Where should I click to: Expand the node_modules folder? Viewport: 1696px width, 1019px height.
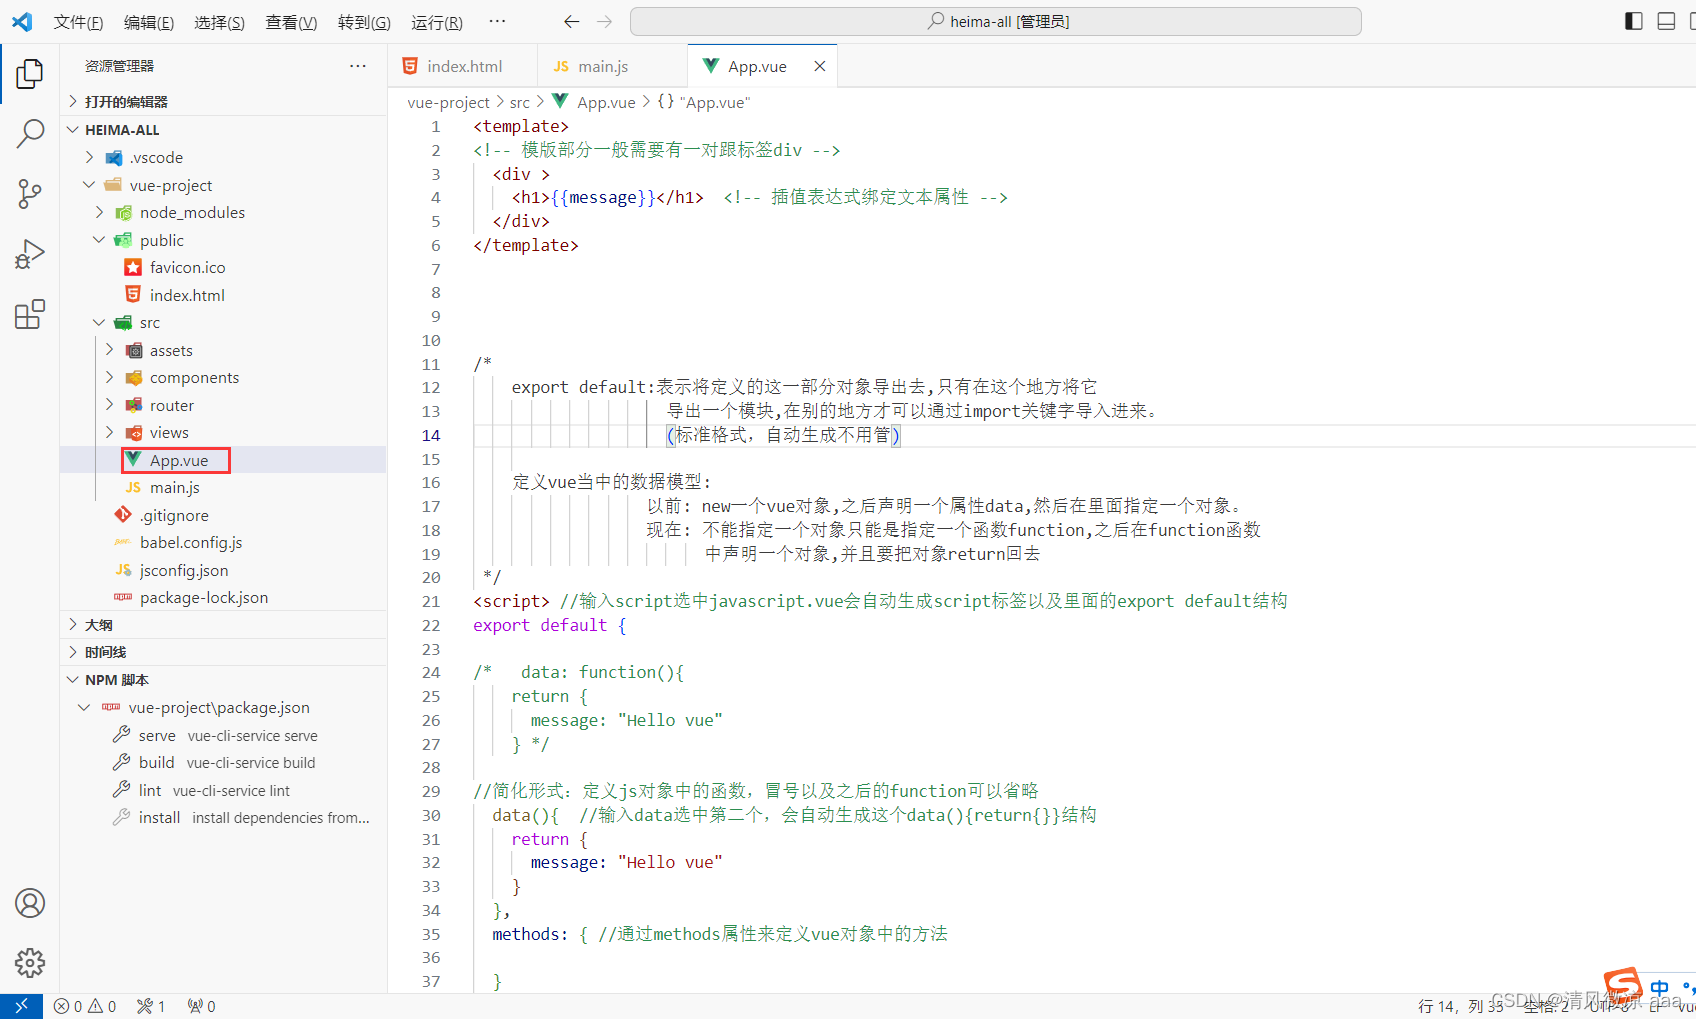coord(192,212)
